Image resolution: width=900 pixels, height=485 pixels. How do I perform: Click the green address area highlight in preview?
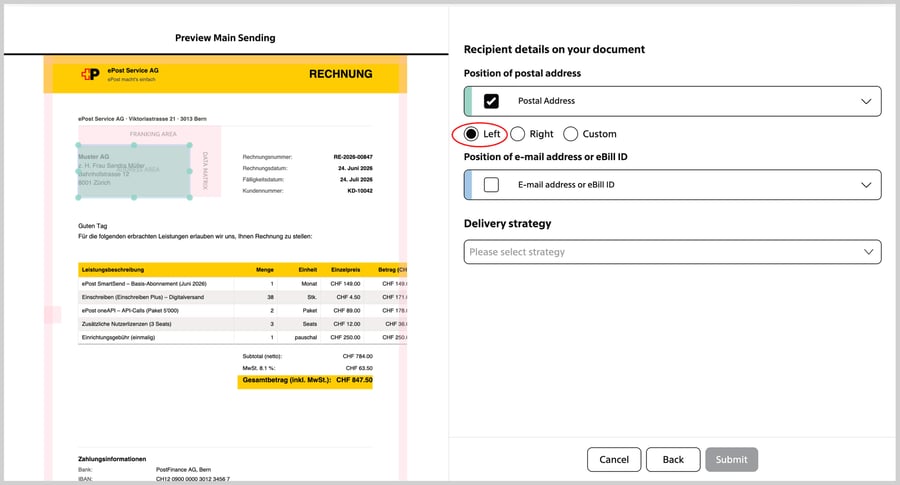pyautogui.click(x=134, y=171)
